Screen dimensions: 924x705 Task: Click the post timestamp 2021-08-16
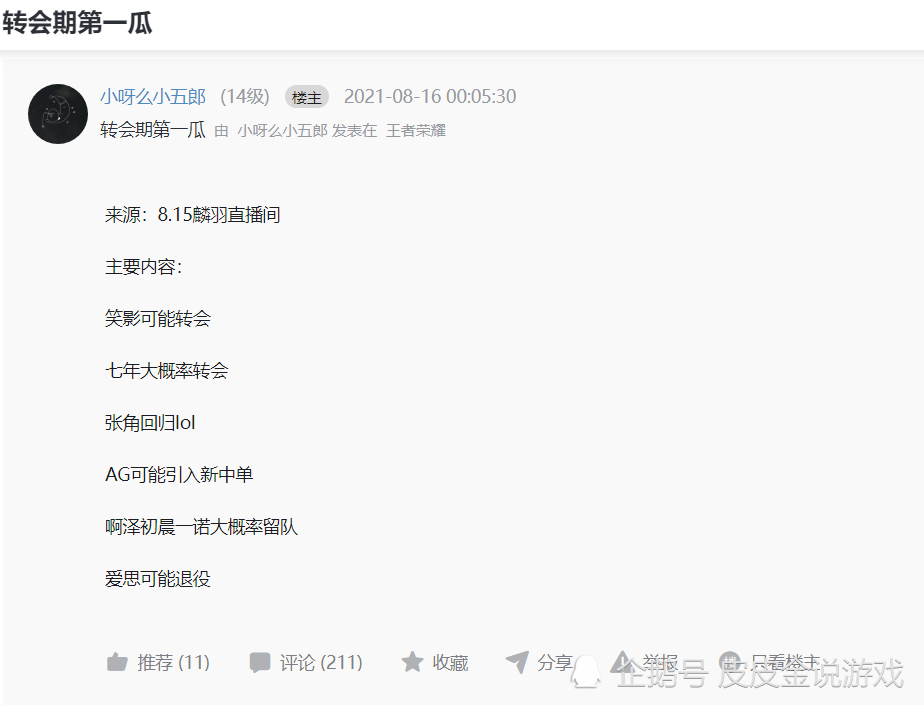(x=430, y=97)
